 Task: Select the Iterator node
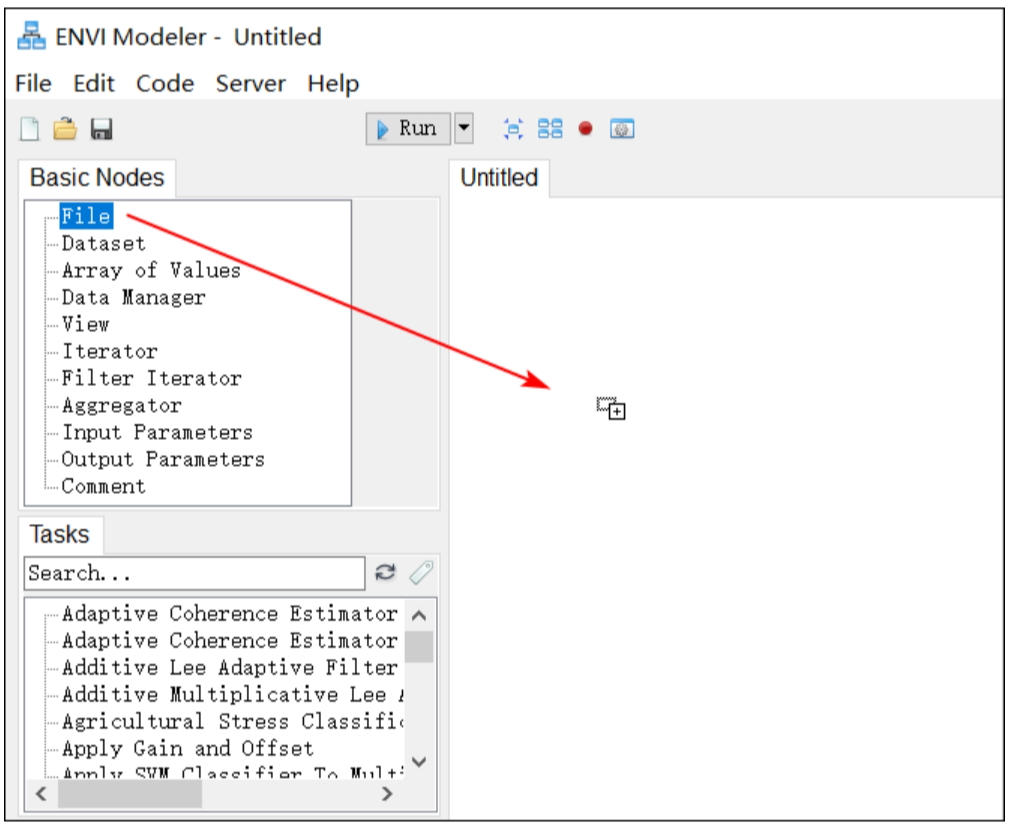tap(110, 352)
